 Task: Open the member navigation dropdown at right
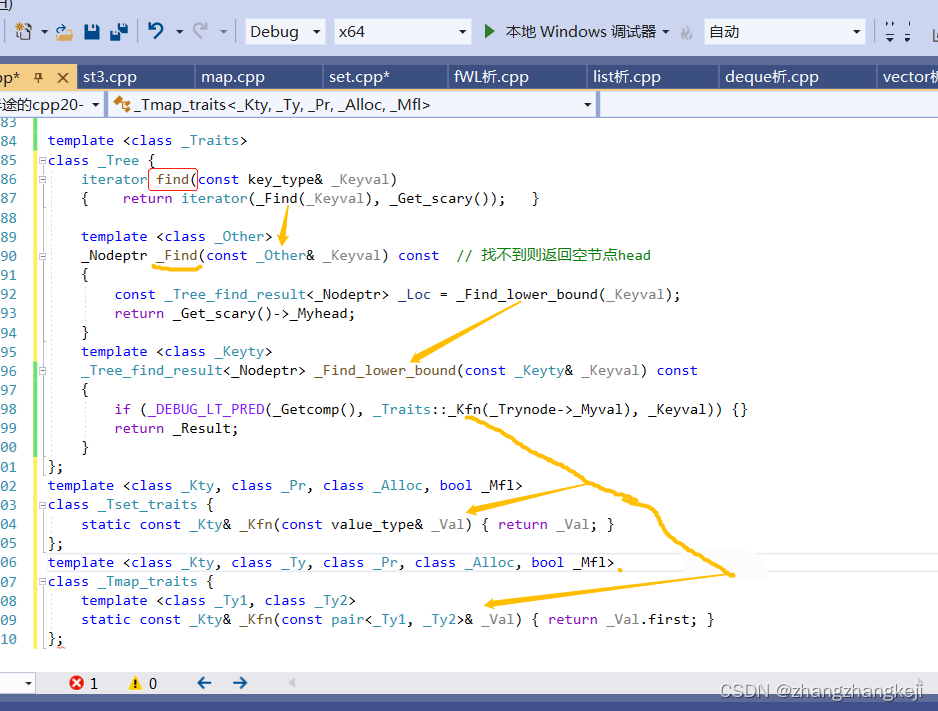[768, 105]
